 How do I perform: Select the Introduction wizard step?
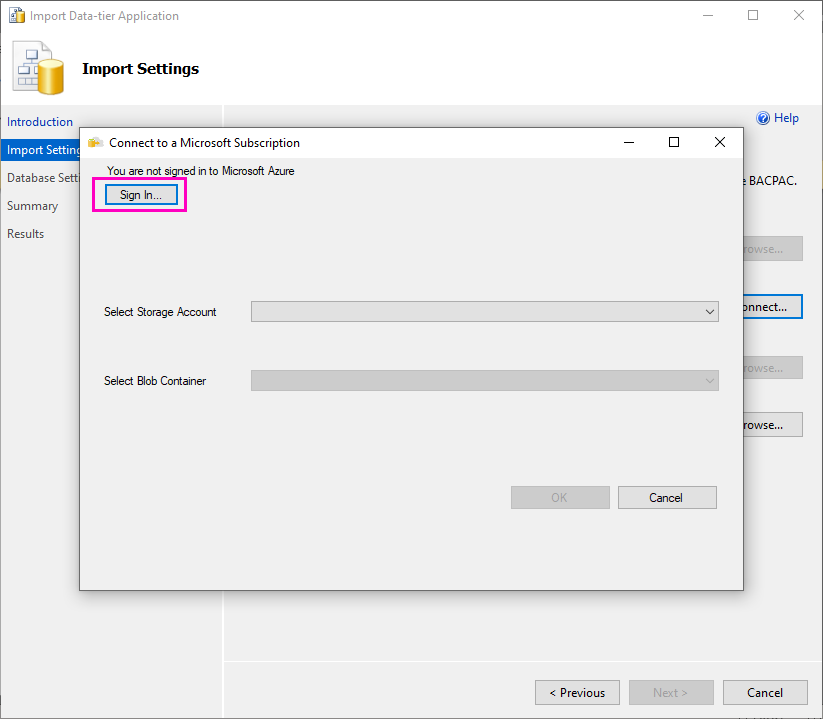tap(40, 121)
